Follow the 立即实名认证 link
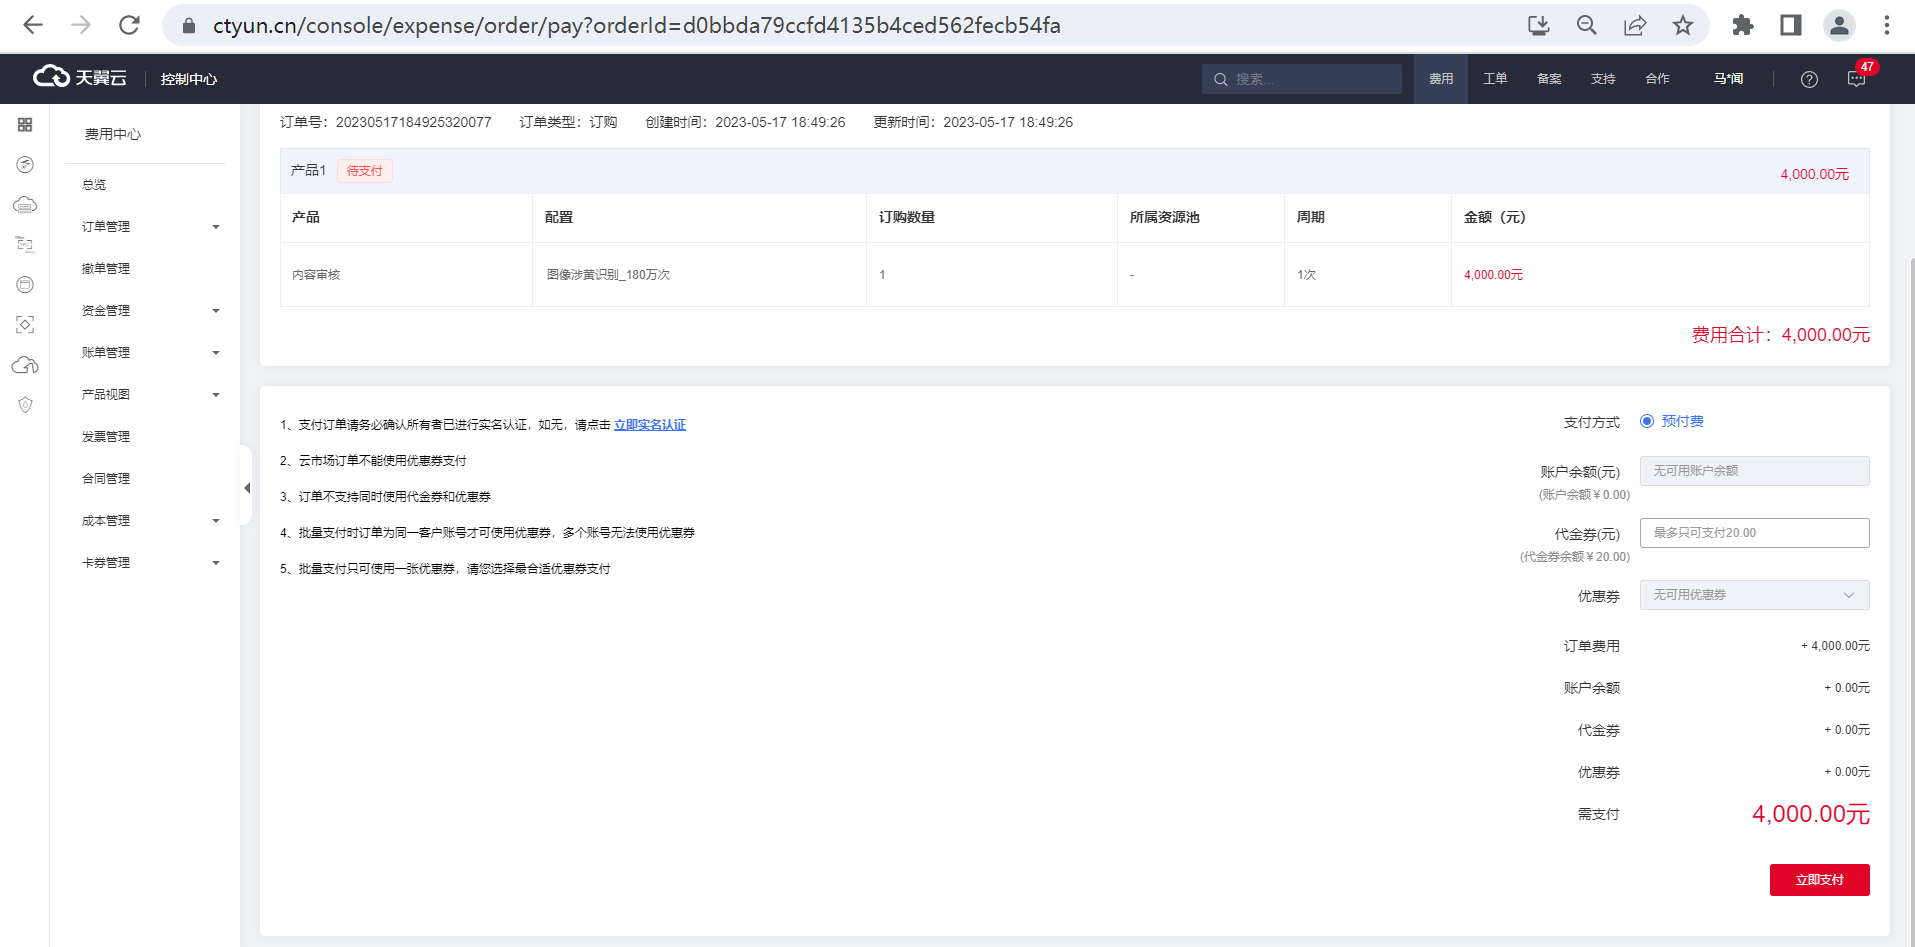The width and height of the screenshot is (1915, 947). point(650,425)
